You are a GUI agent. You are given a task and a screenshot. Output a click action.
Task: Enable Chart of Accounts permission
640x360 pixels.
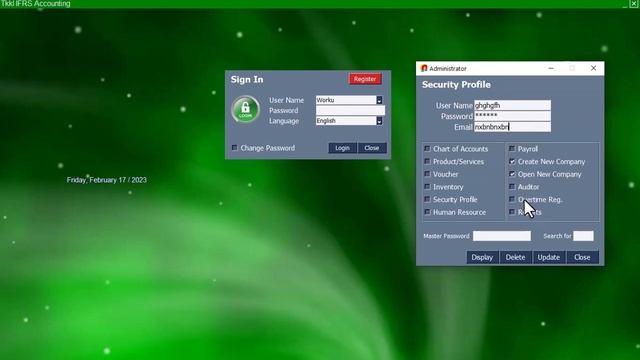(427, 149)
